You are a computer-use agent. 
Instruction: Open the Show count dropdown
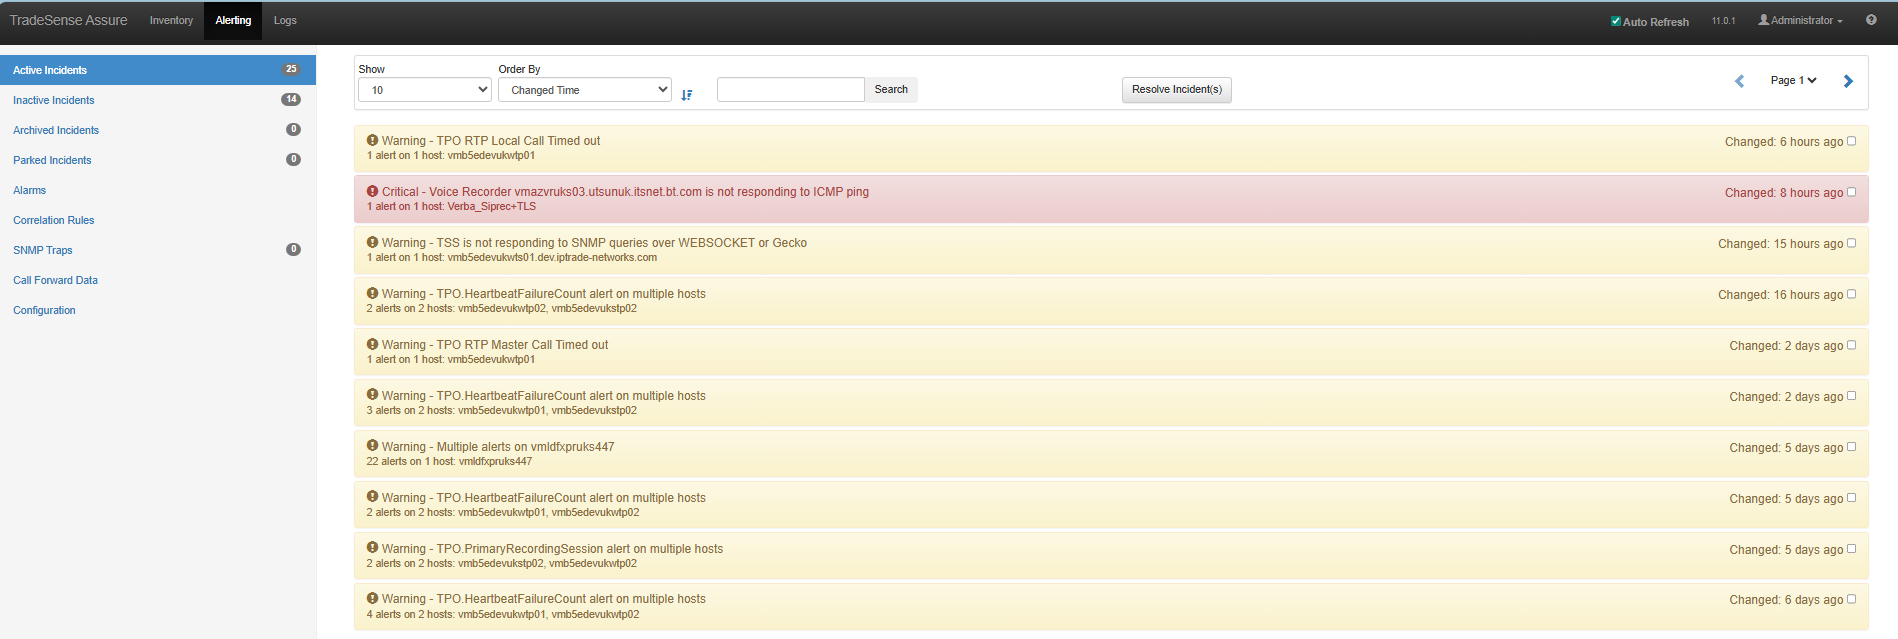pos(425,90)
